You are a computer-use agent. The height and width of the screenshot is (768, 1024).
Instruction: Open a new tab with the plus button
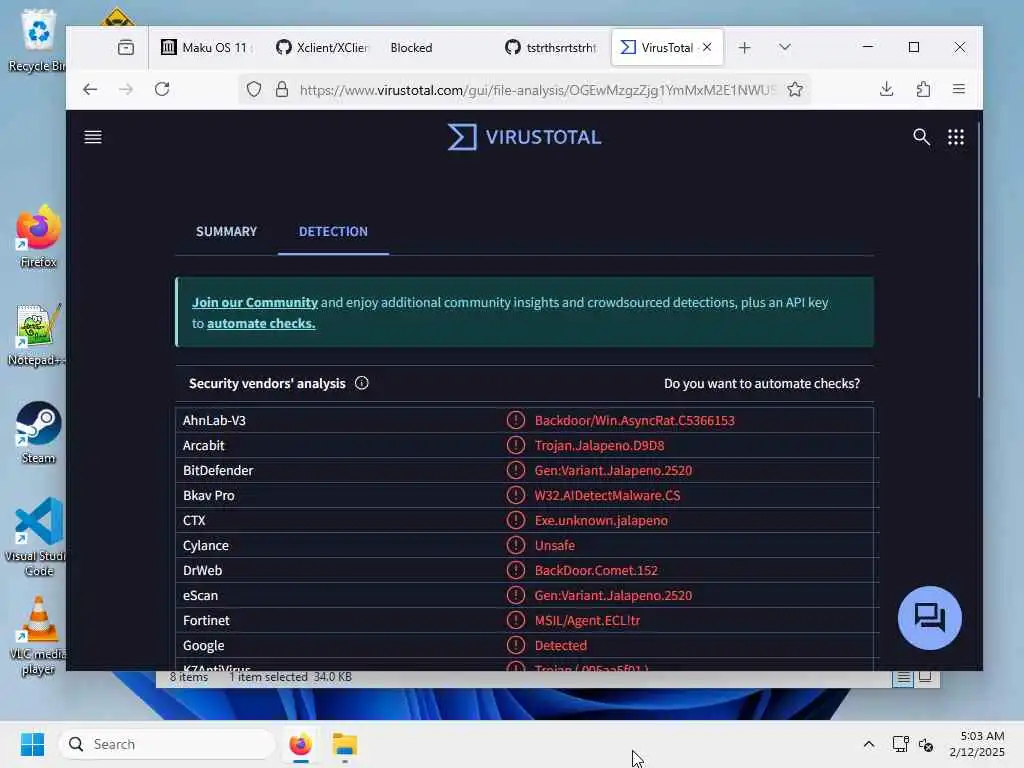pos(744,47)
